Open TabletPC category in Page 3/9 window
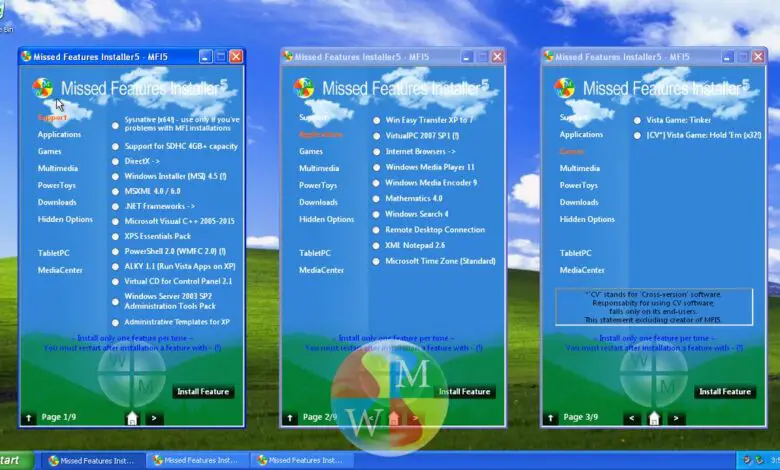The height and width of the screenshot is (470, 780). click(576, 253)
